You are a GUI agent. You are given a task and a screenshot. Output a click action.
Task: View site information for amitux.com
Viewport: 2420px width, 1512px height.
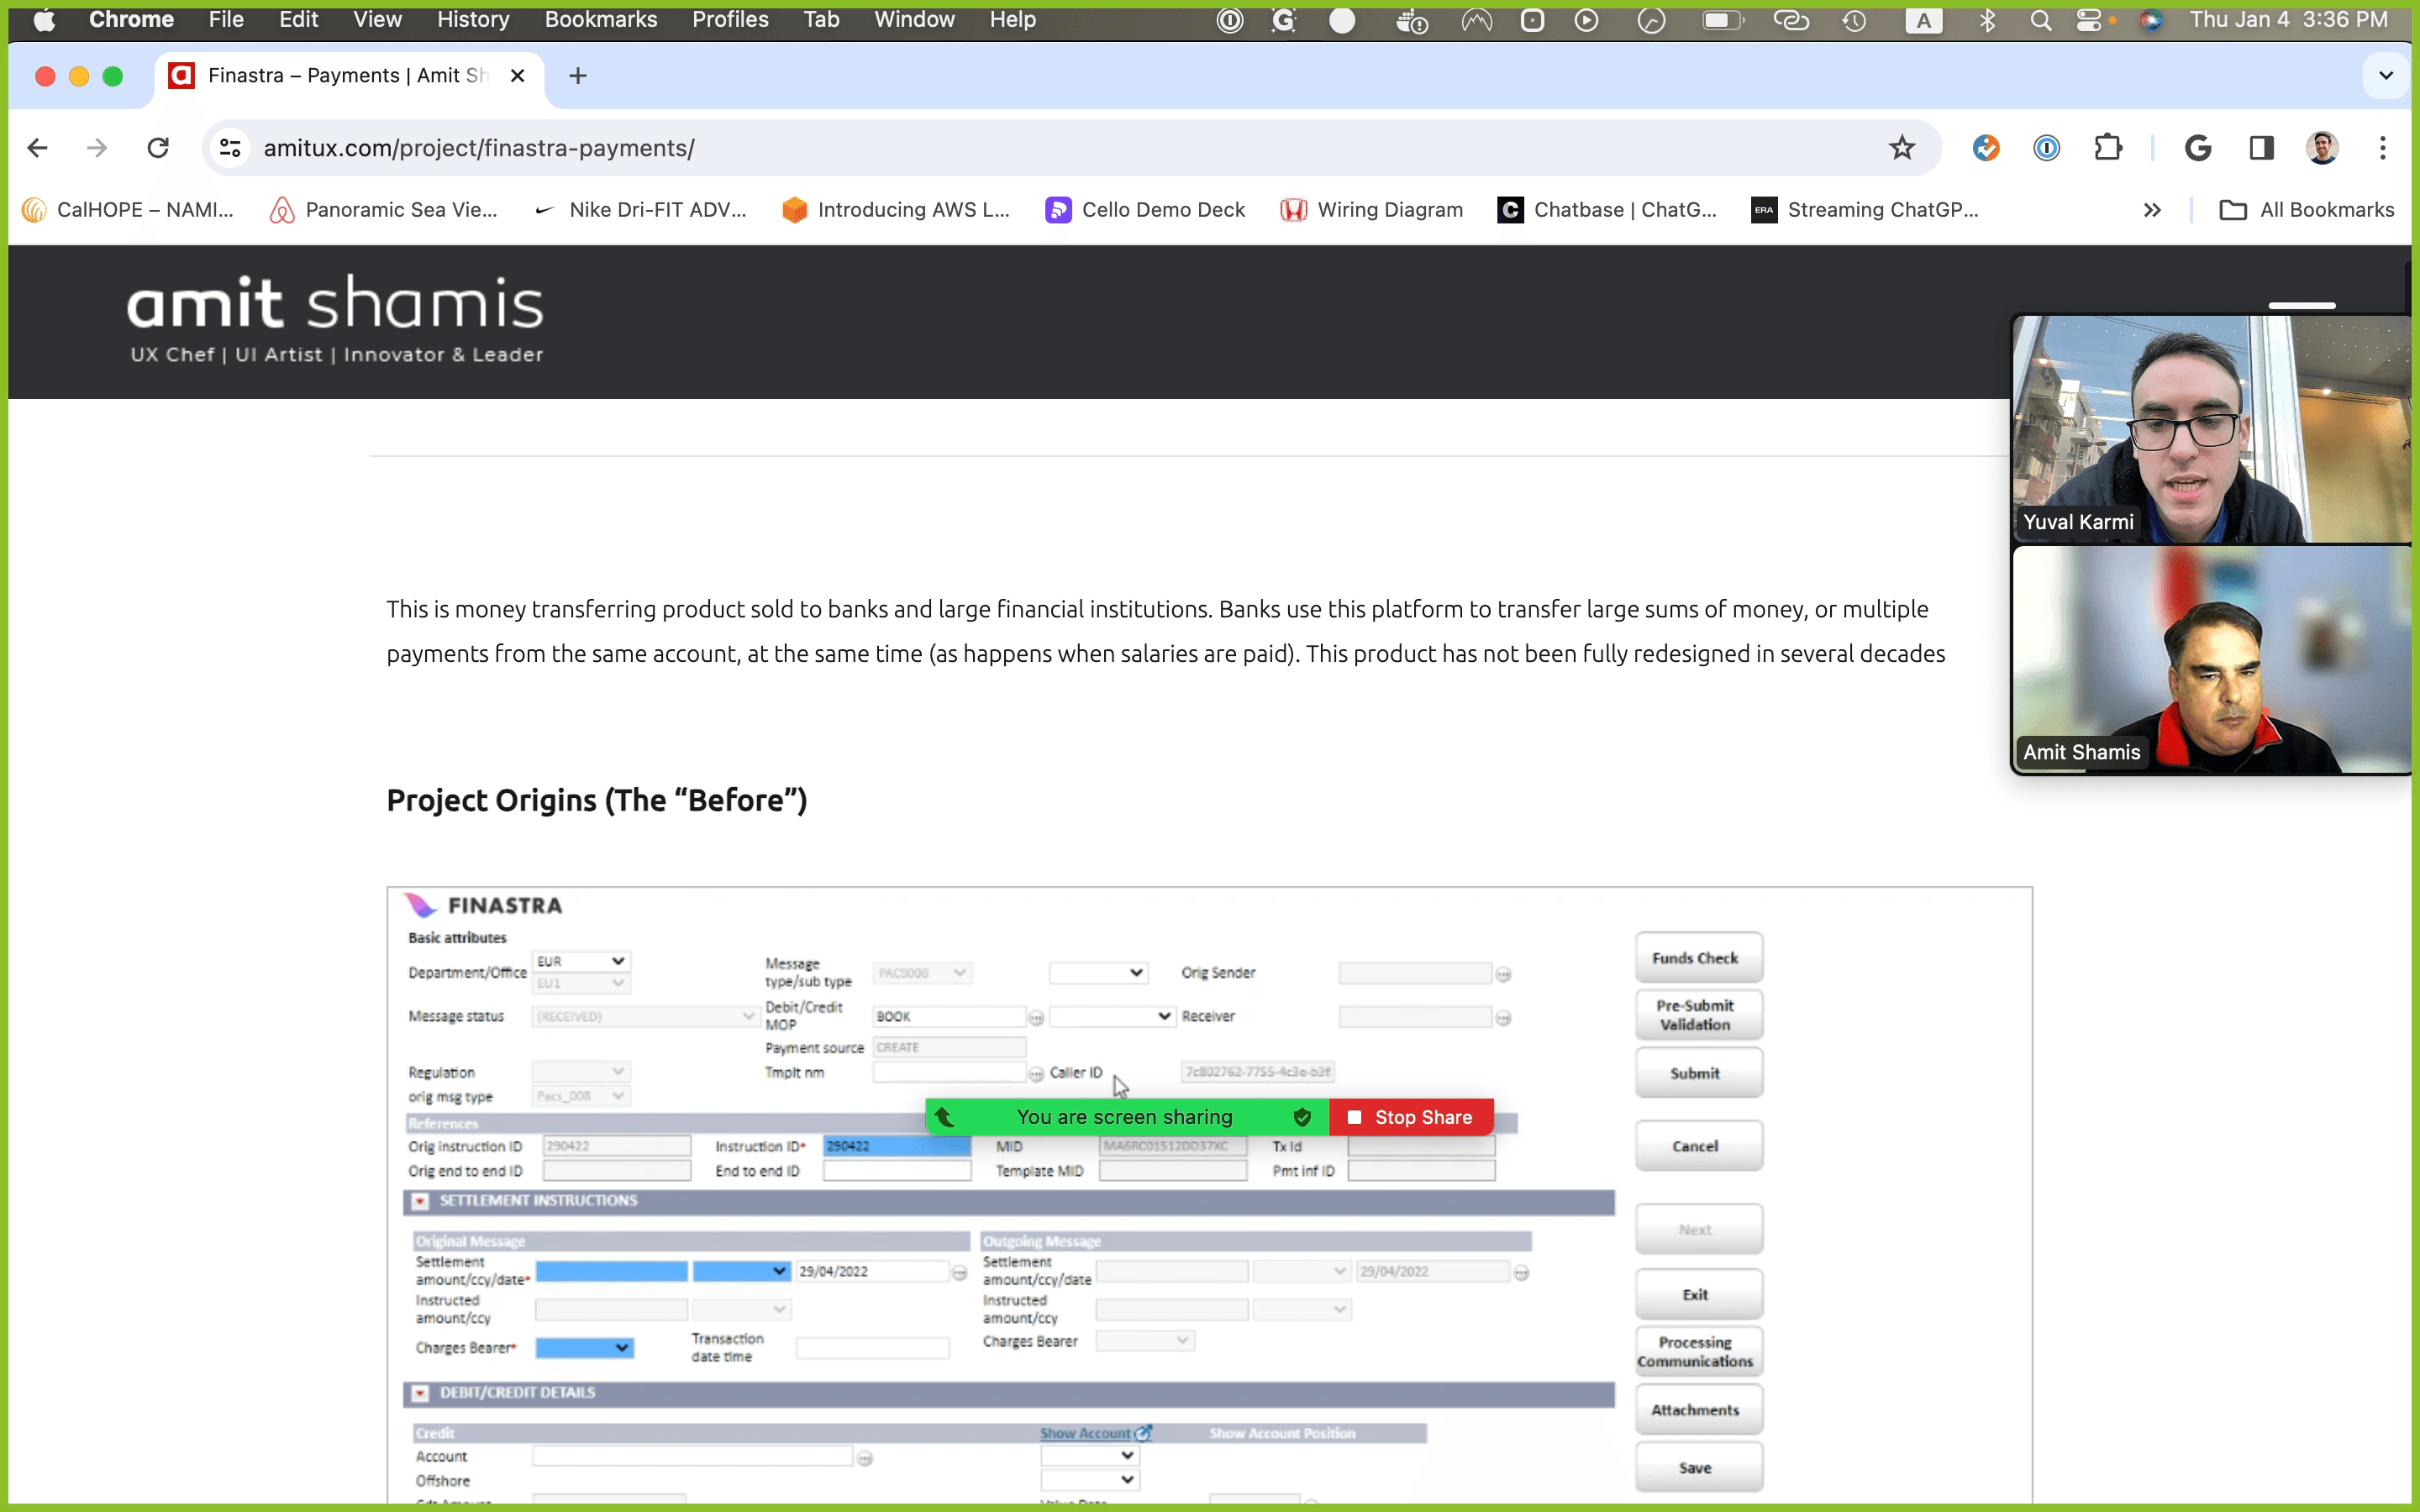230,148
